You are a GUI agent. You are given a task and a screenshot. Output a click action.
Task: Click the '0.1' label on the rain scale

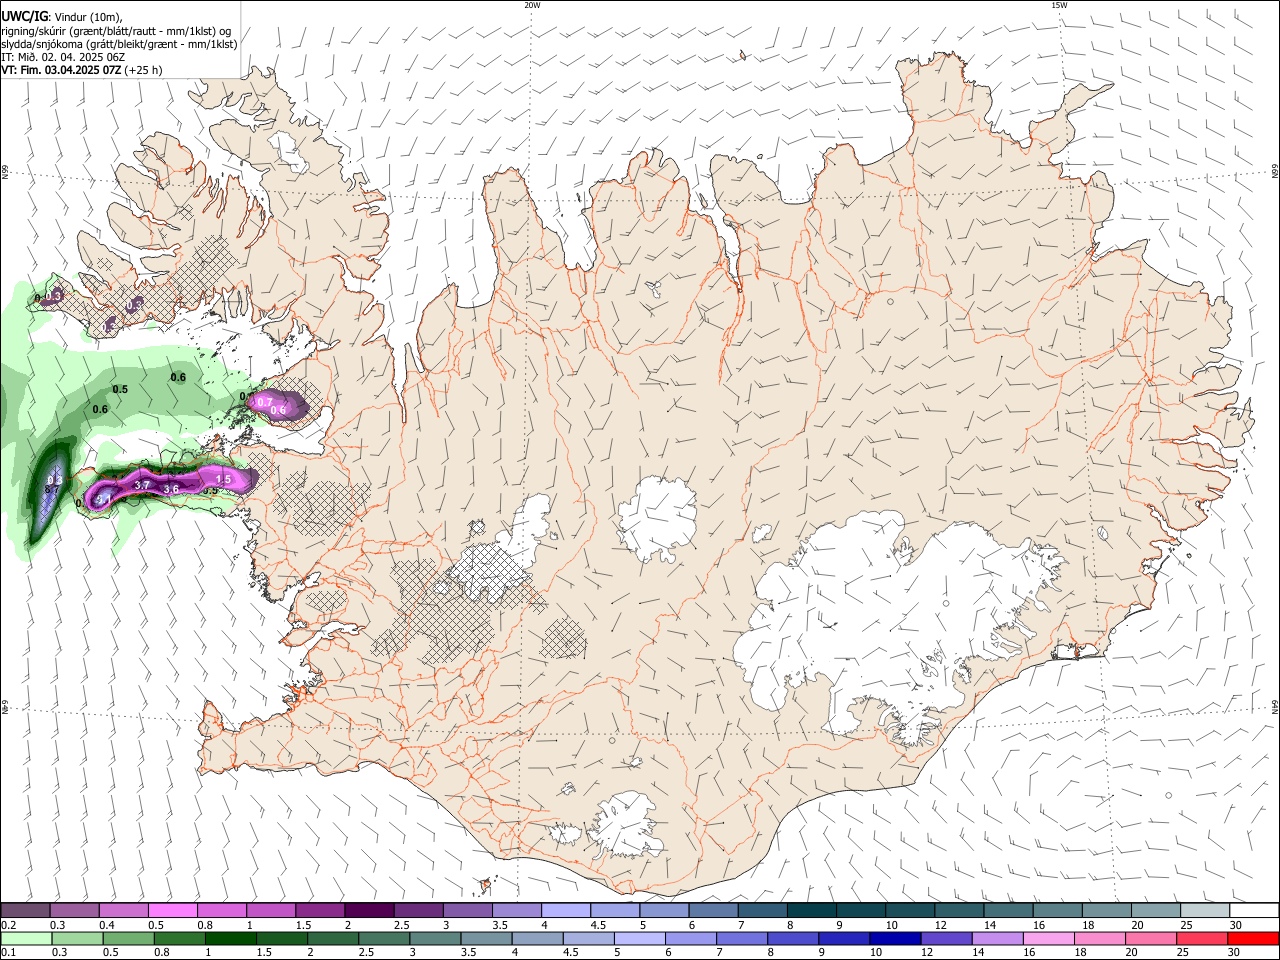tap(8, 952)
